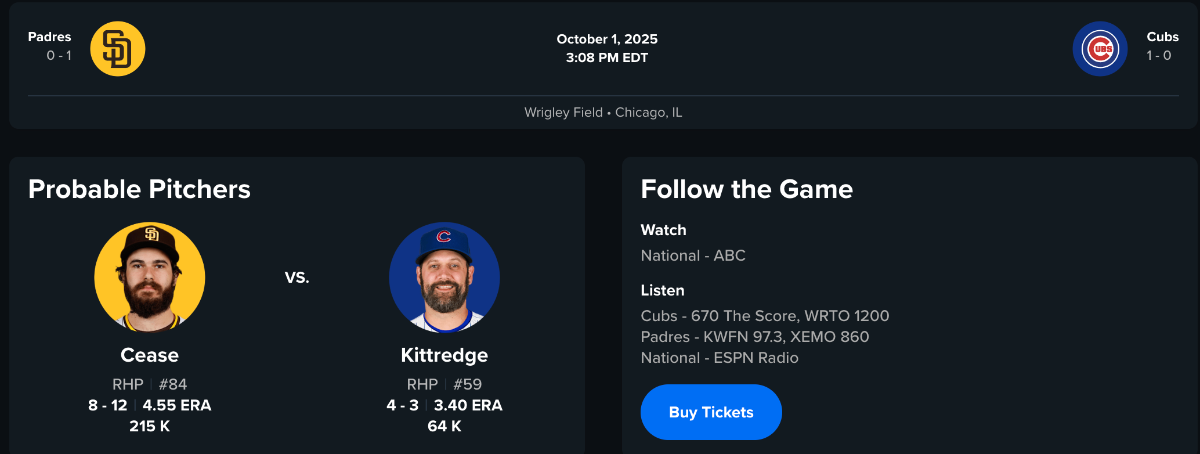The image size is (1200, 454).
Task: Open the Cease pitcher name link
Action: (x=150, y=355)
